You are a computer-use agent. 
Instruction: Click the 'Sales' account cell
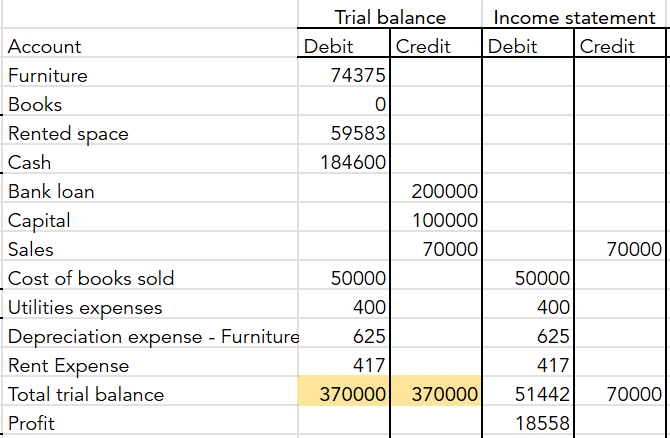150,247
